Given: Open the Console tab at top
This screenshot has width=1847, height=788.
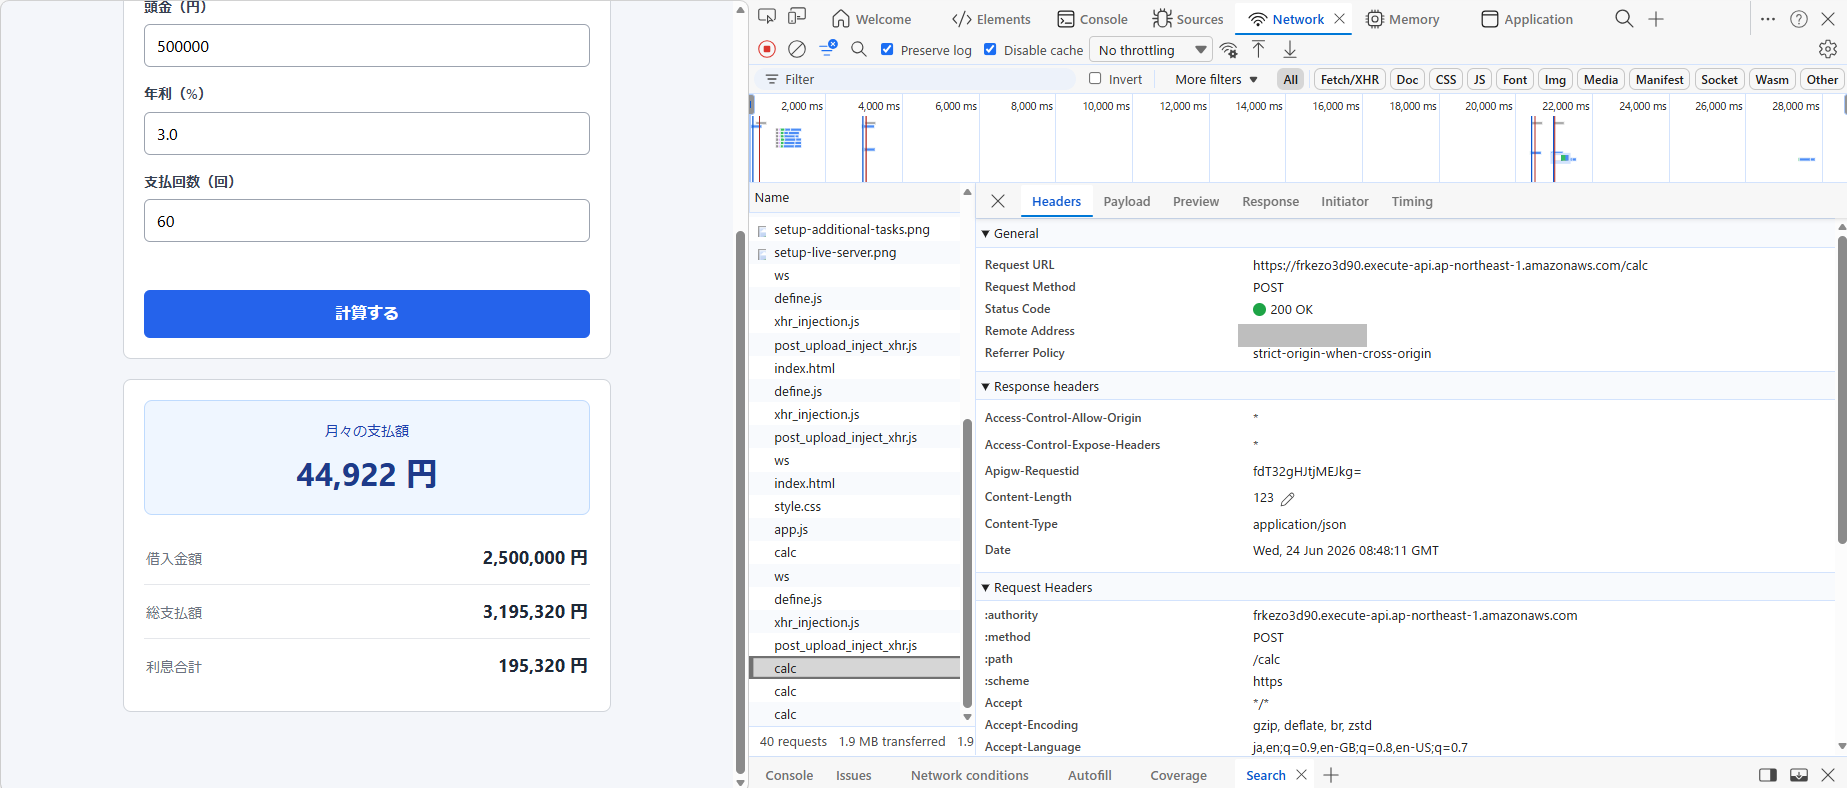Looking at the screenshot, I should pos(1092,19).
